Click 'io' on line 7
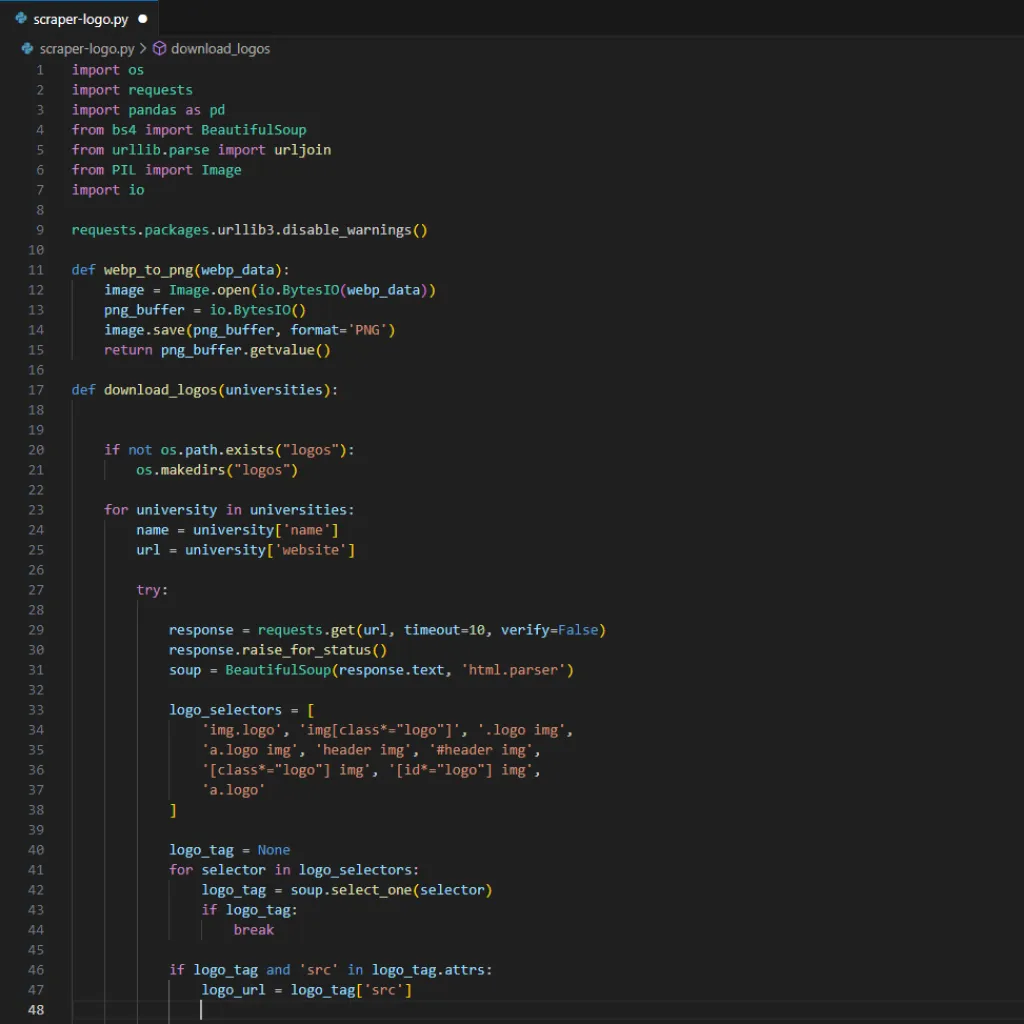Image resolution: width=1024 pixels, height=1024 pixels. pos(136,190)
